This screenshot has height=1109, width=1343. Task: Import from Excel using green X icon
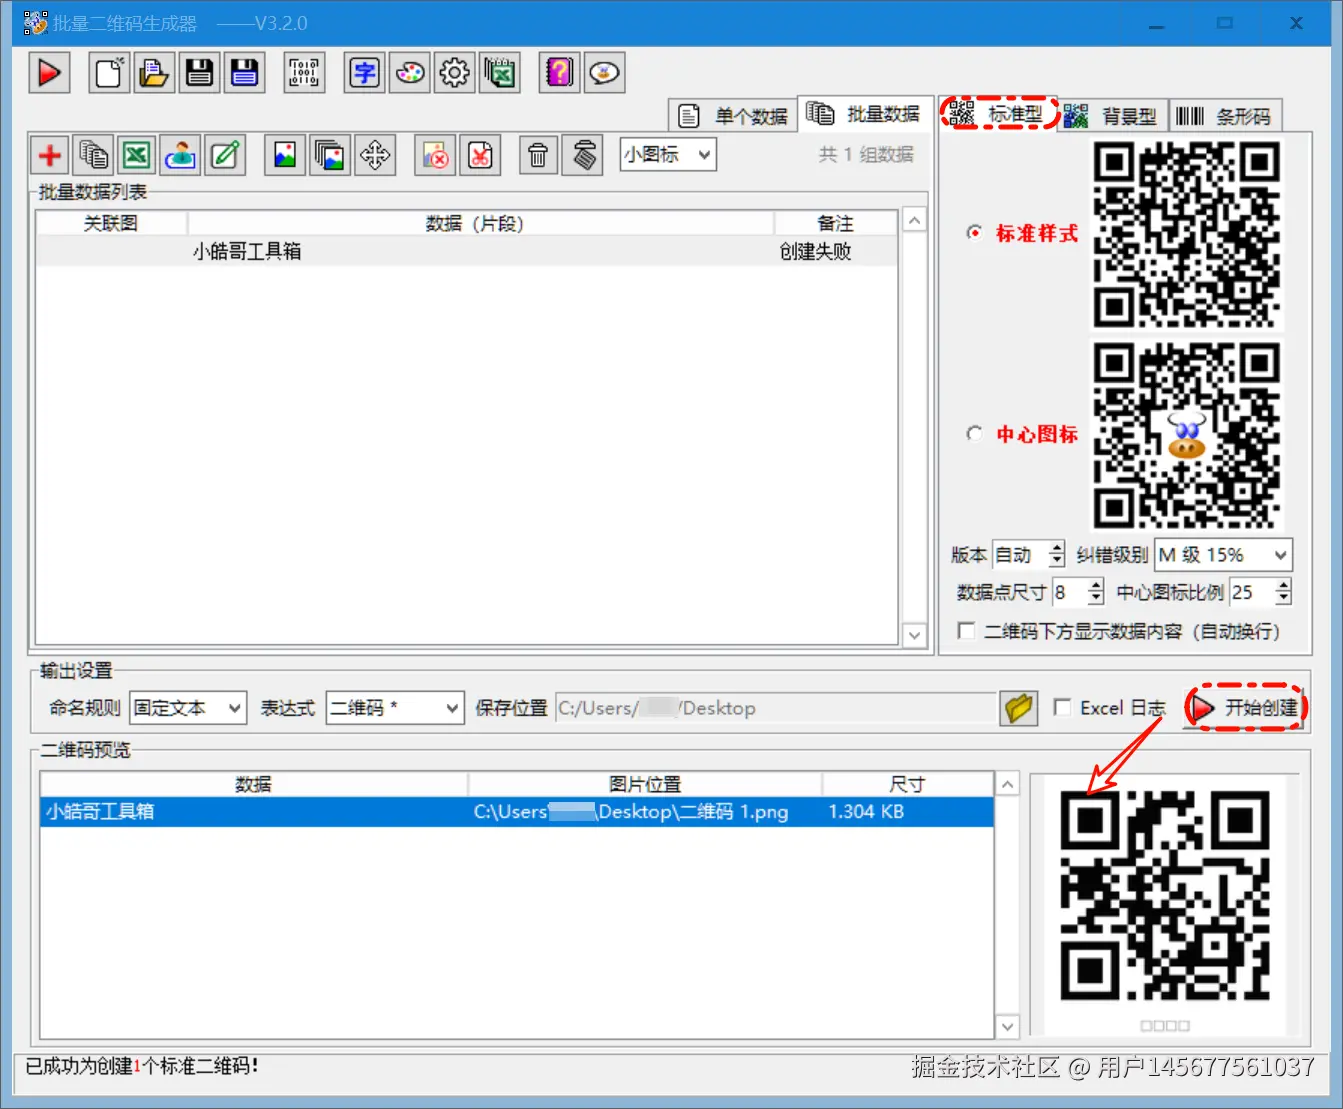point(136,155)
